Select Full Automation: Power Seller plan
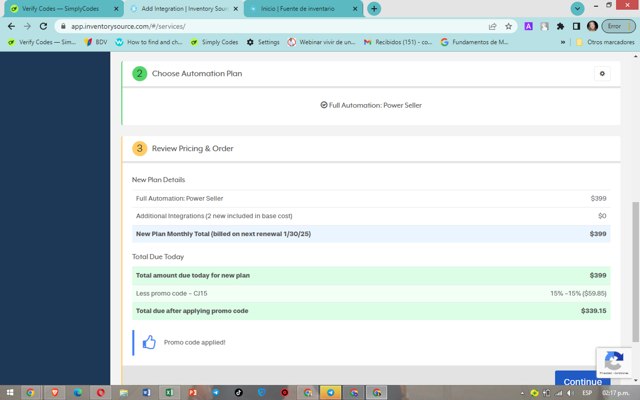 (371, 105)
